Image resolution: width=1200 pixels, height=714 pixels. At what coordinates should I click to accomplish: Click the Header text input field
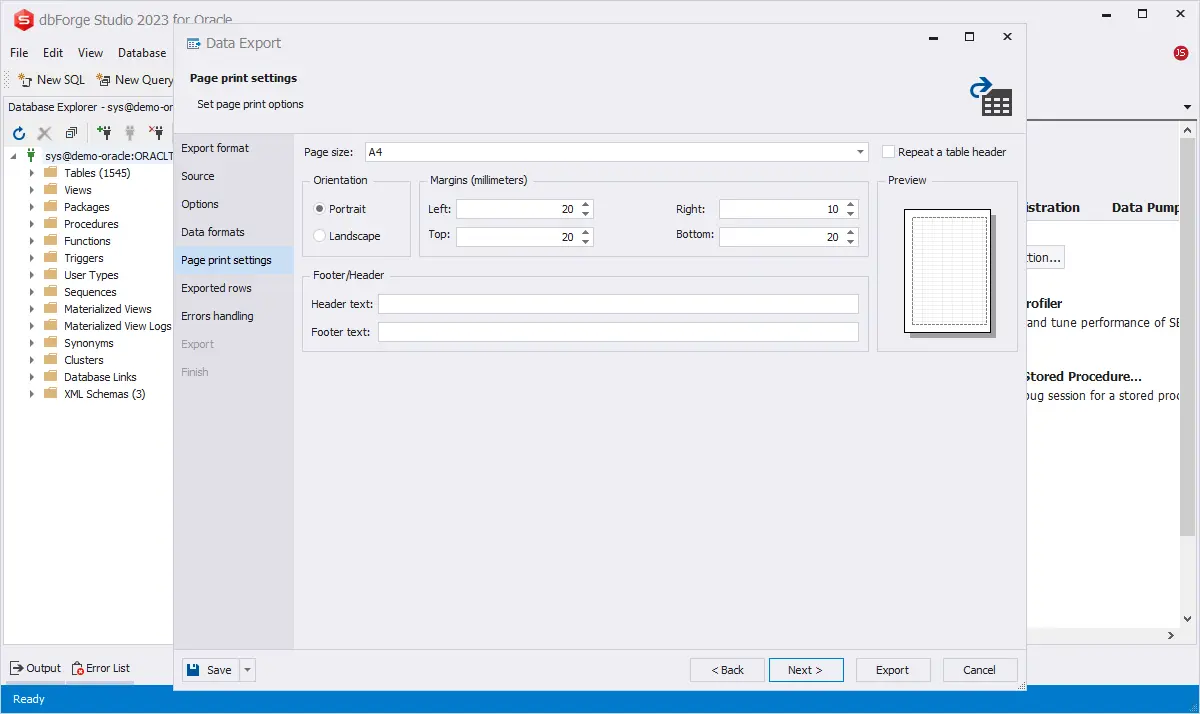[617, 304]
